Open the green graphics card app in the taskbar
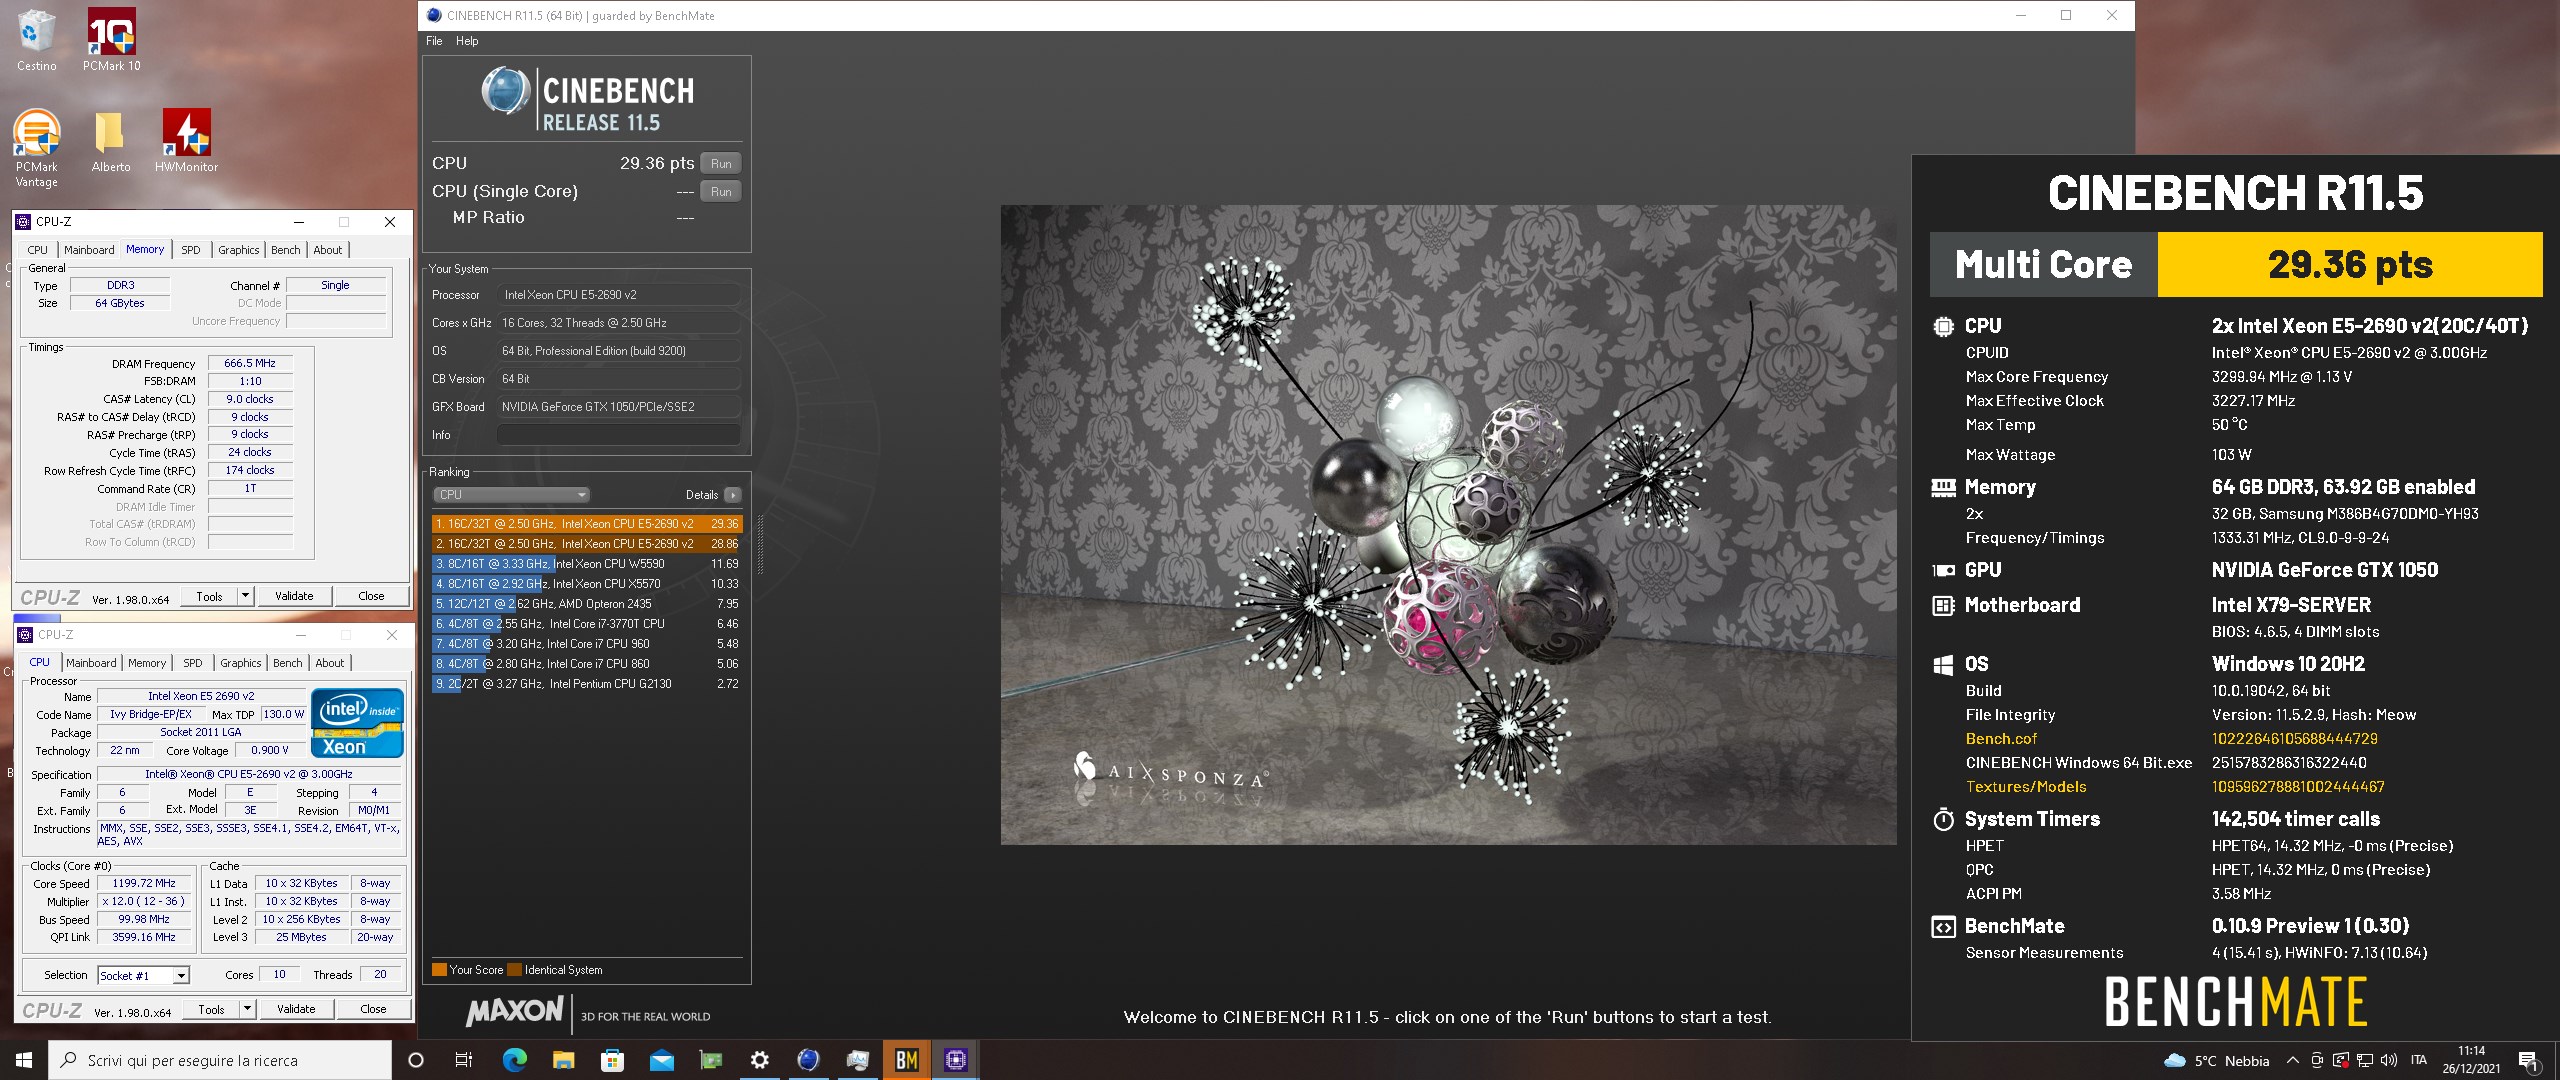The image size is (2560, 1080). point(710,1060)
